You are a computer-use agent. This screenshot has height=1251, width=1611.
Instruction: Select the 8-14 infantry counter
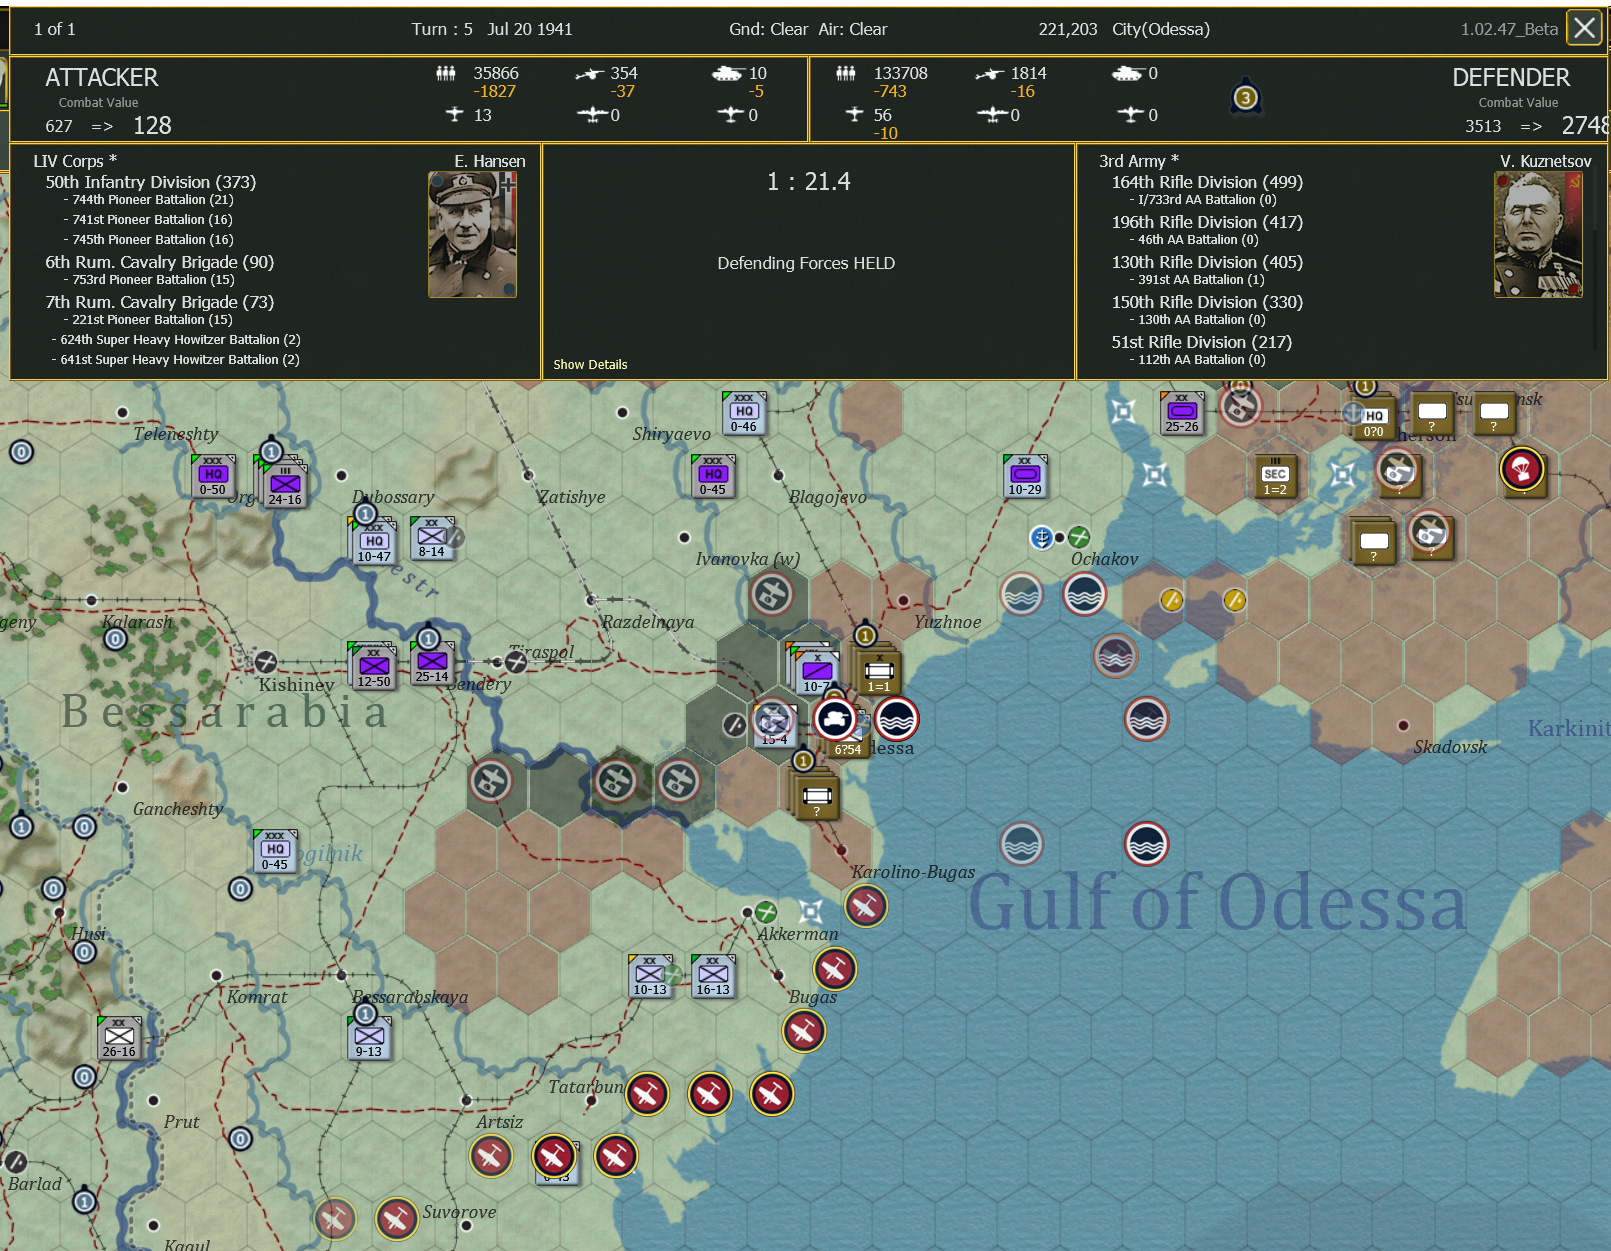[432, 538]
